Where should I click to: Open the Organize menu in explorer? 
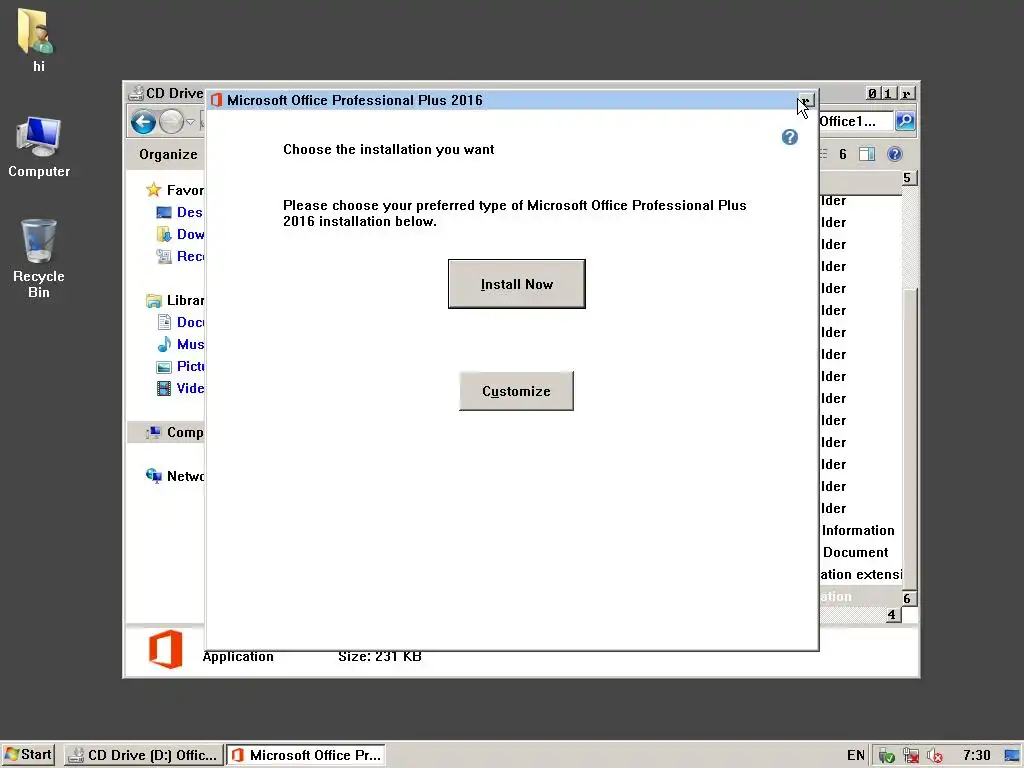[168, 154]
